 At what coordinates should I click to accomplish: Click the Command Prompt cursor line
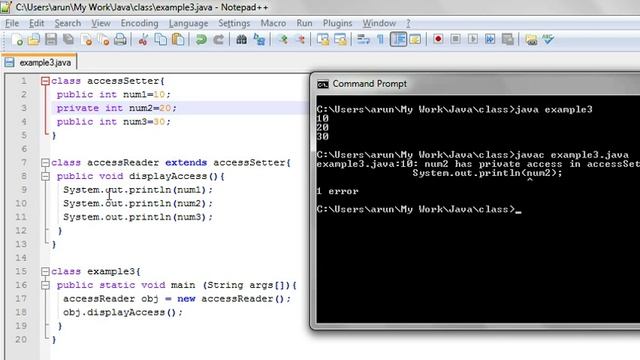(419, 209)
